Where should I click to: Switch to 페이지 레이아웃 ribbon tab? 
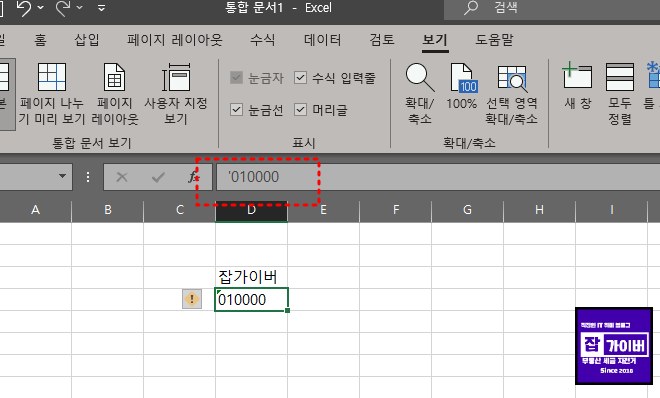(175, 40)
